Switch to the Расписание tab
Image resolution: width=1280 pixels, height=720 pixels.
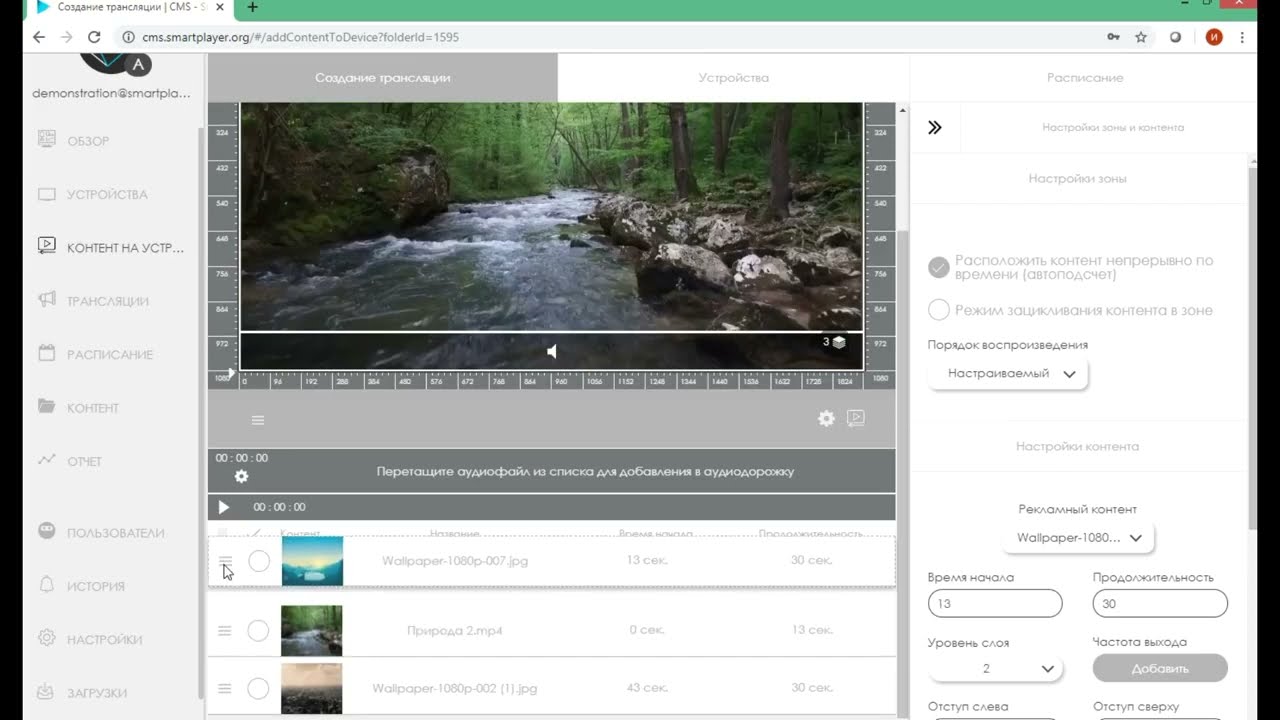(1085, 77)
